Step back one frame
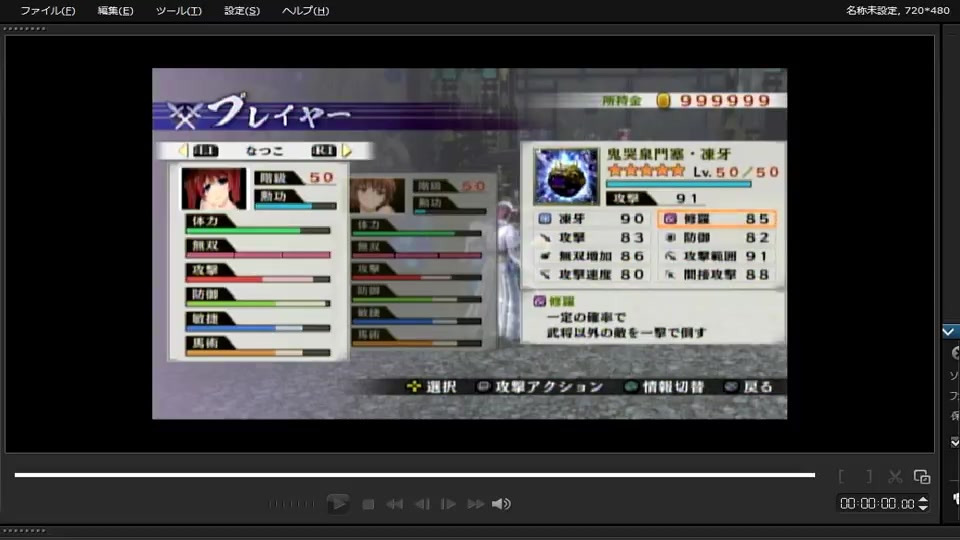 [422, 504]
